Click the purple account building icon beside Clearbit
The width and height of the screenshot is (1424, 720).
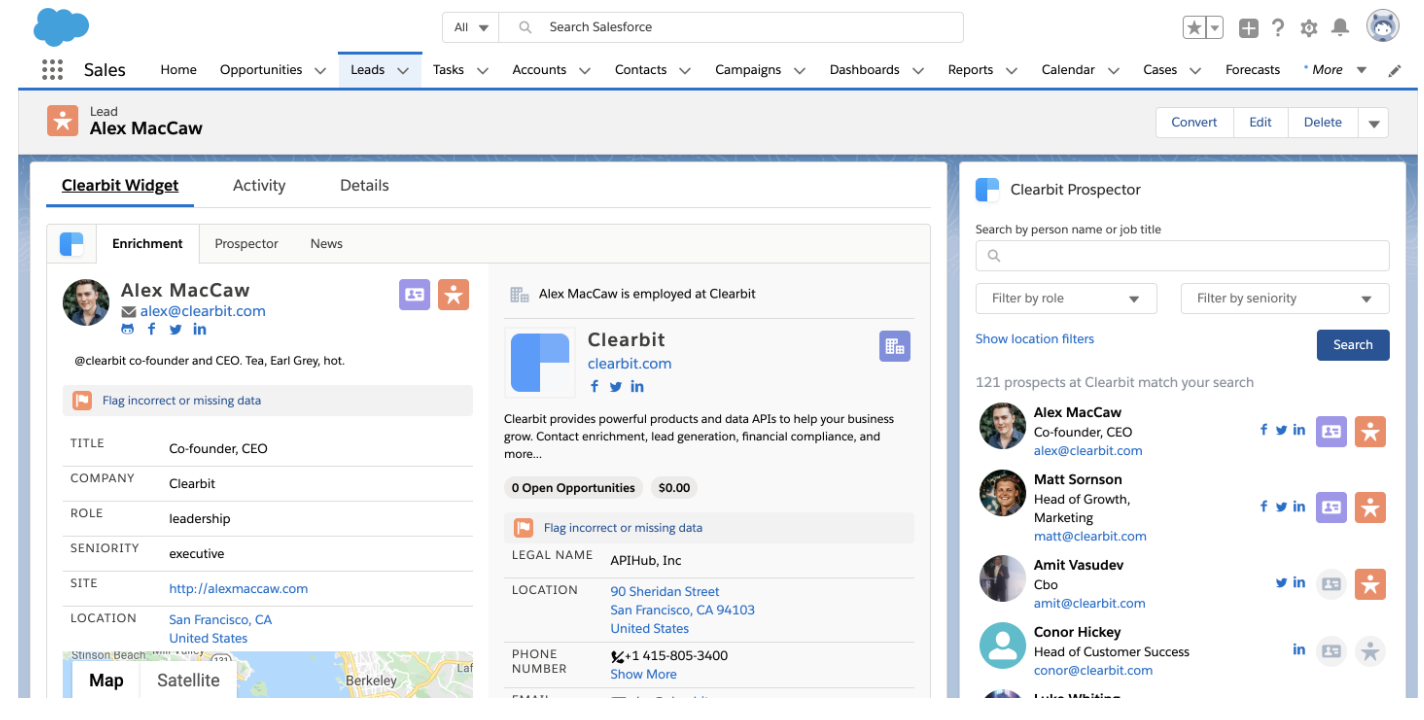(x=895, y=346)
